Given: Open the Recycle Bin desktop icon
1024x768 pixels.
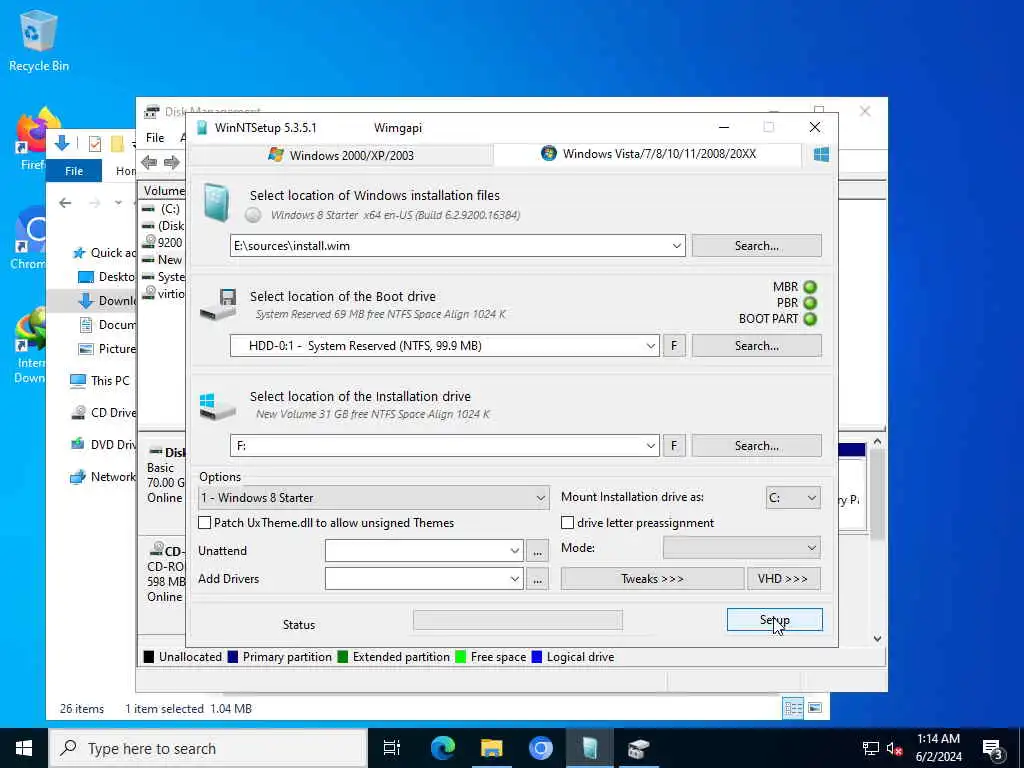Looking at the screenshot, I should point(39,40).
